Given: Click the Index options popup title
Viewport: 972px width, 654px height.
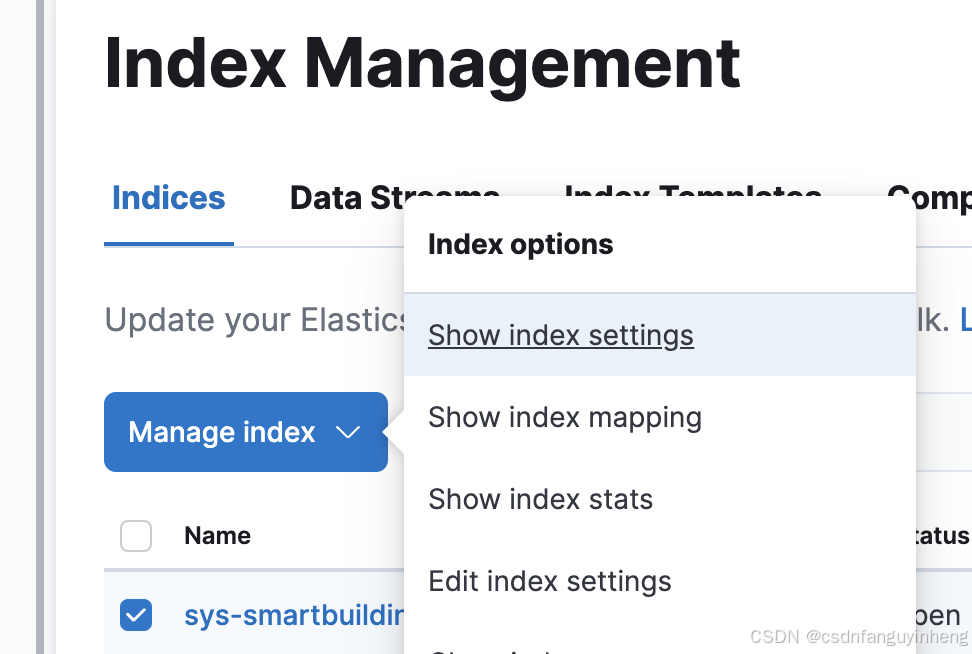Looking at the screenshot, I should point(521,244).
